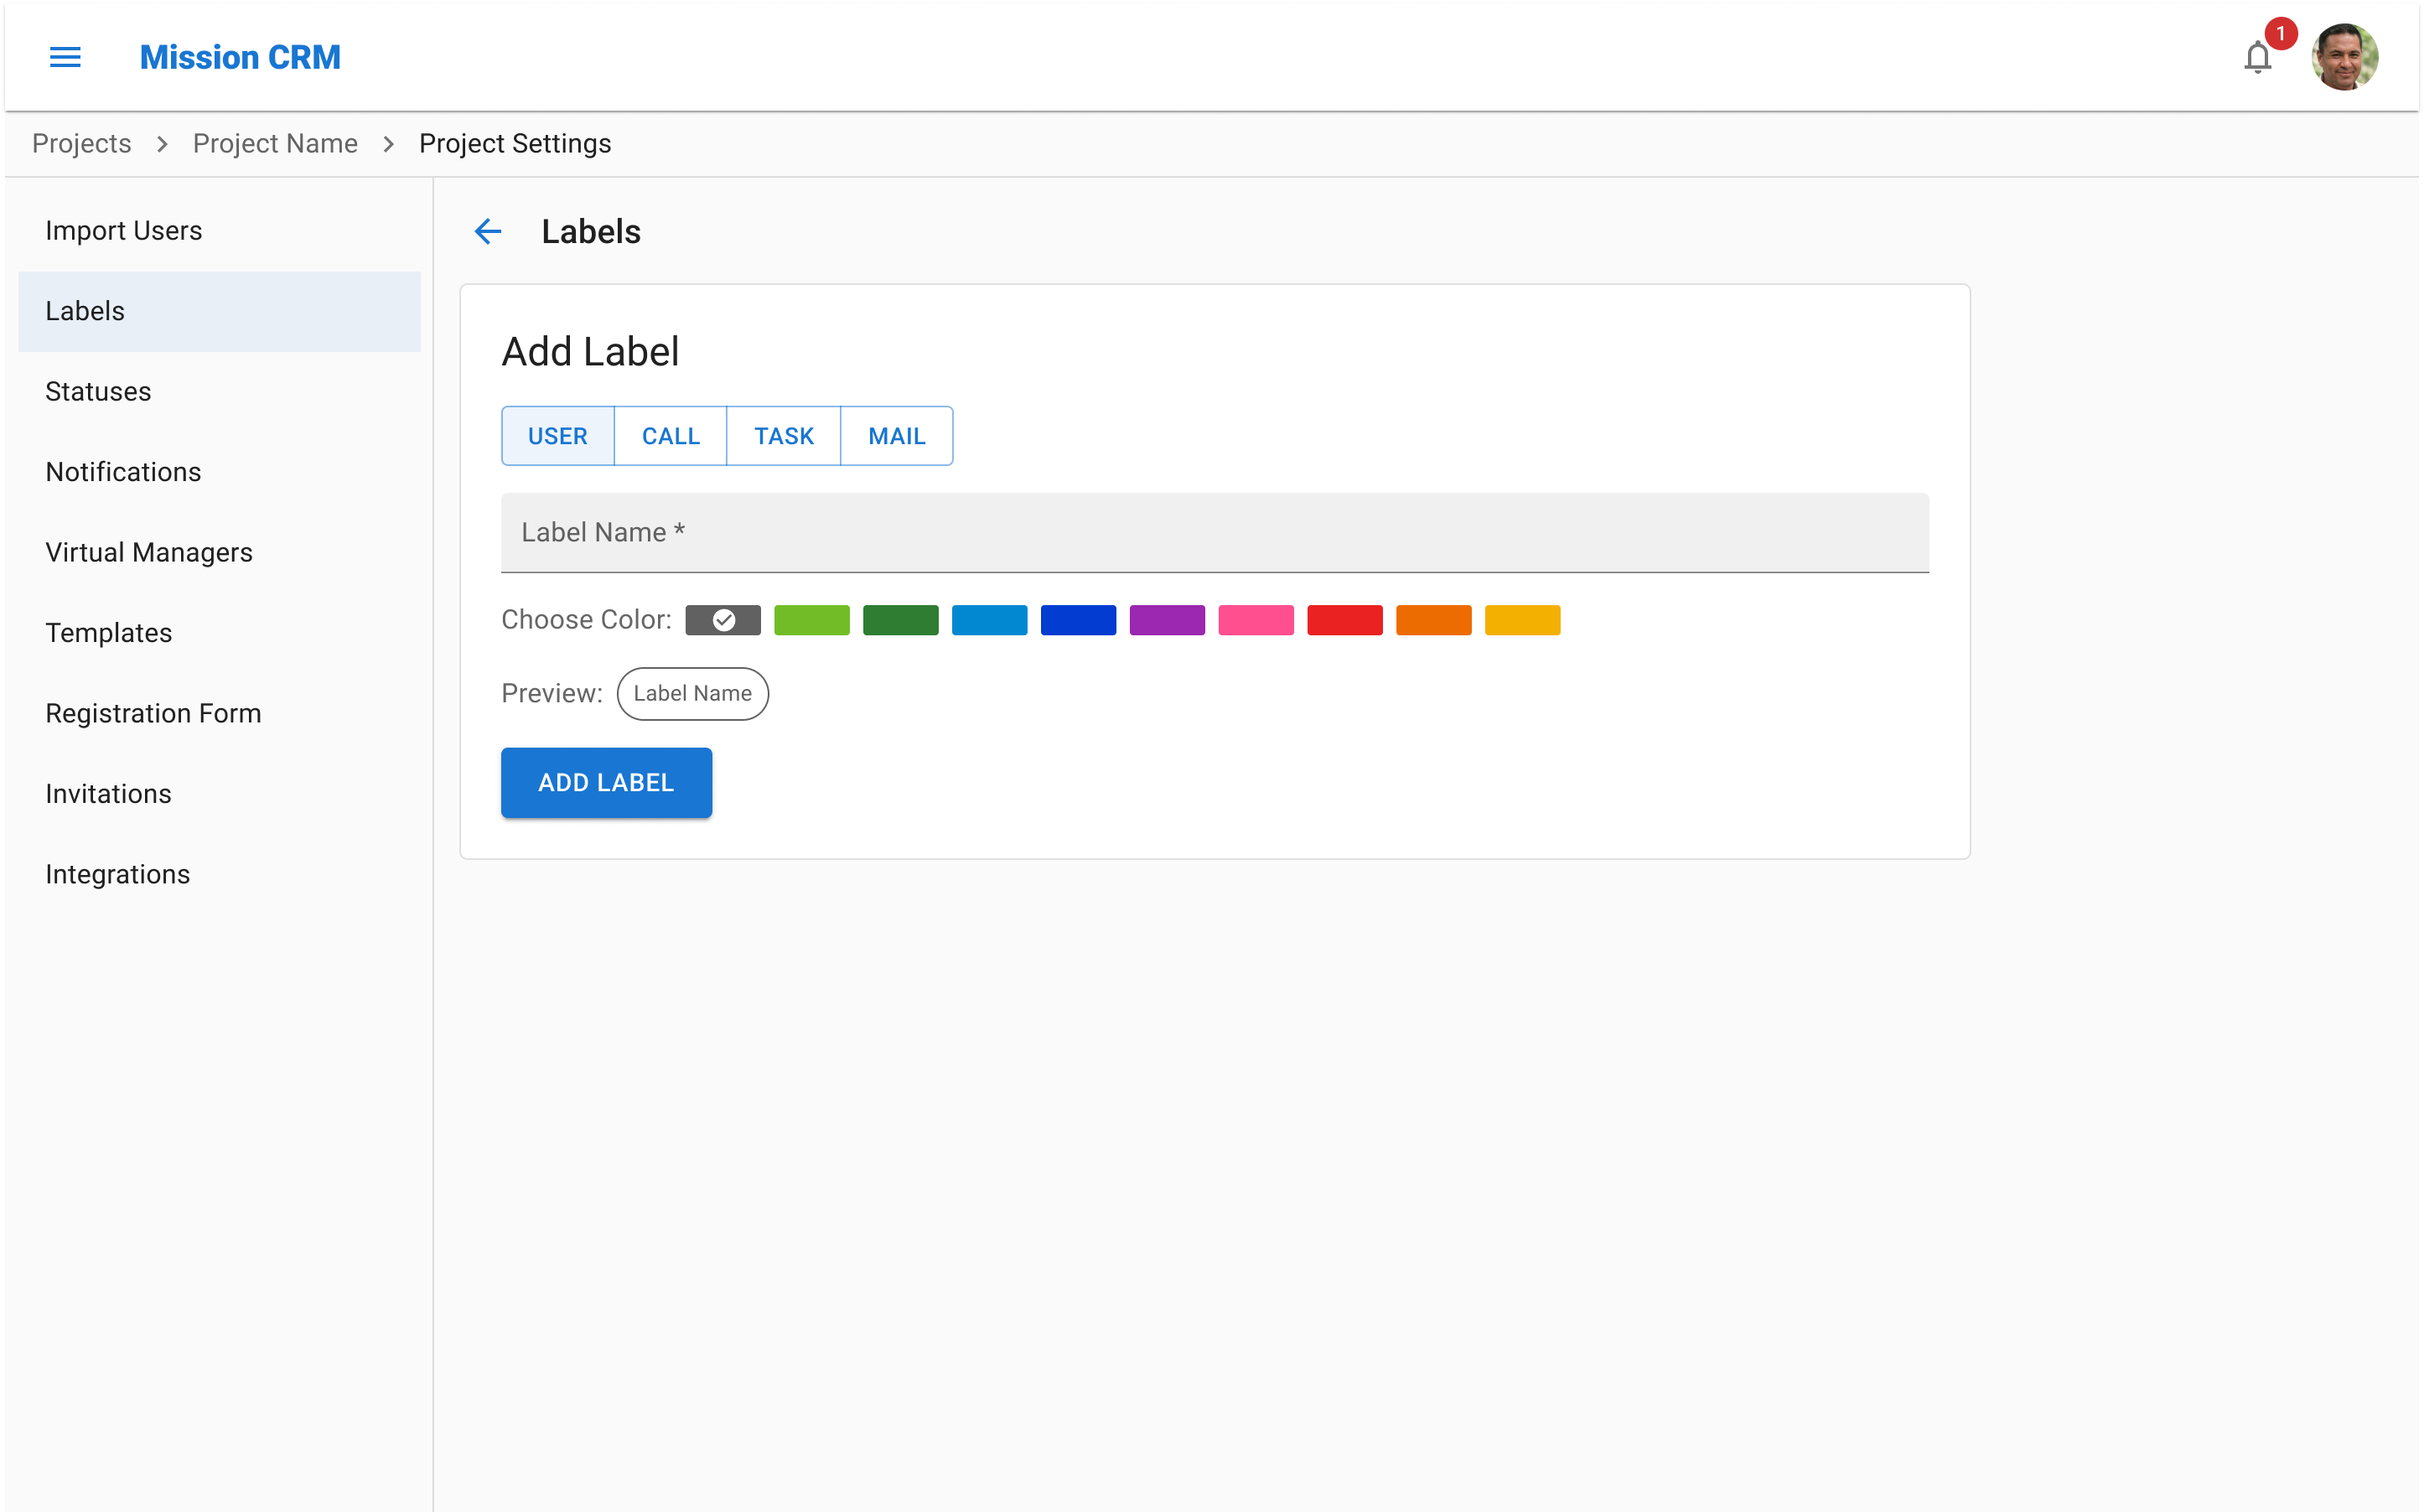Open Templates settings
Screen dimensions: 2424x1512
click(x=219, y=633)
